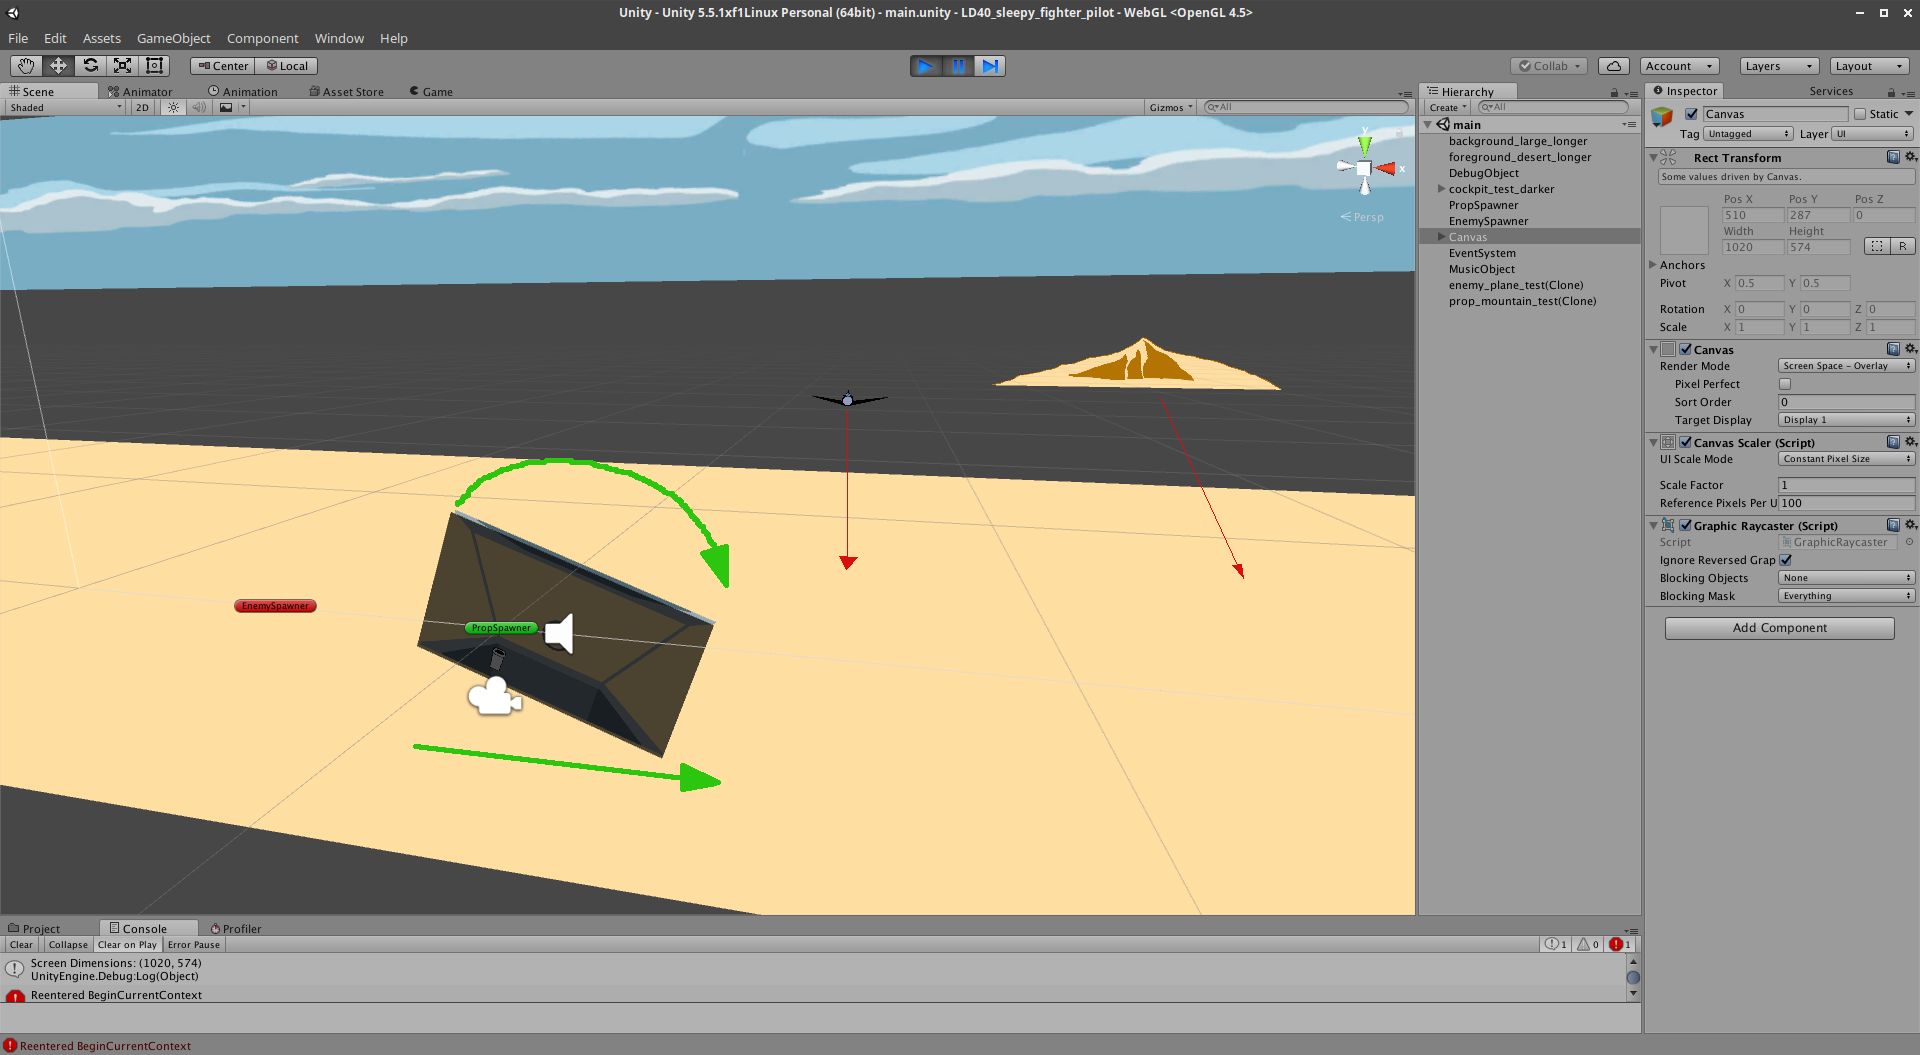Open Rect Transform gear settings
The width and height of the screenshot is (1920, 1055).
click(1911, 157)
